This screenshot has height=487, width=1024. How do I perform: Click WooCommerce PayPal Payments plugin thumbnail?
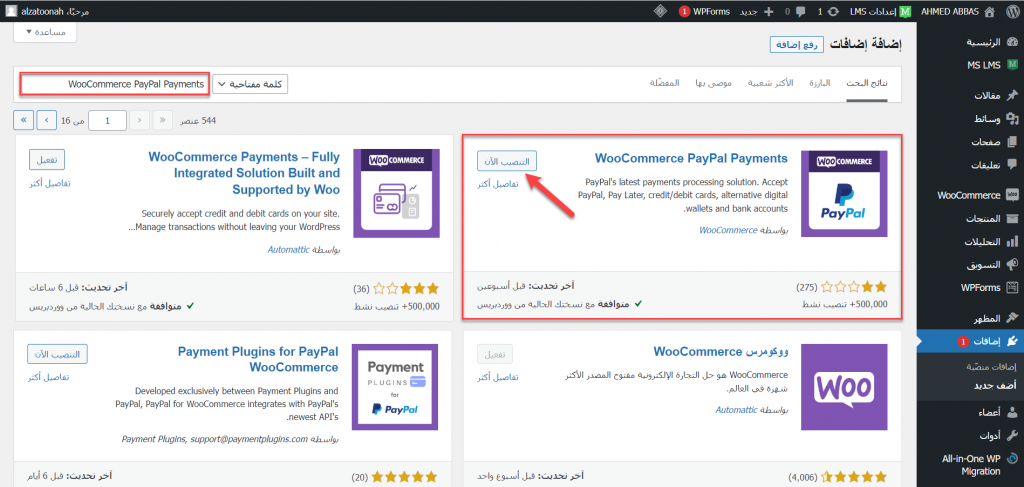pos(844,194)
